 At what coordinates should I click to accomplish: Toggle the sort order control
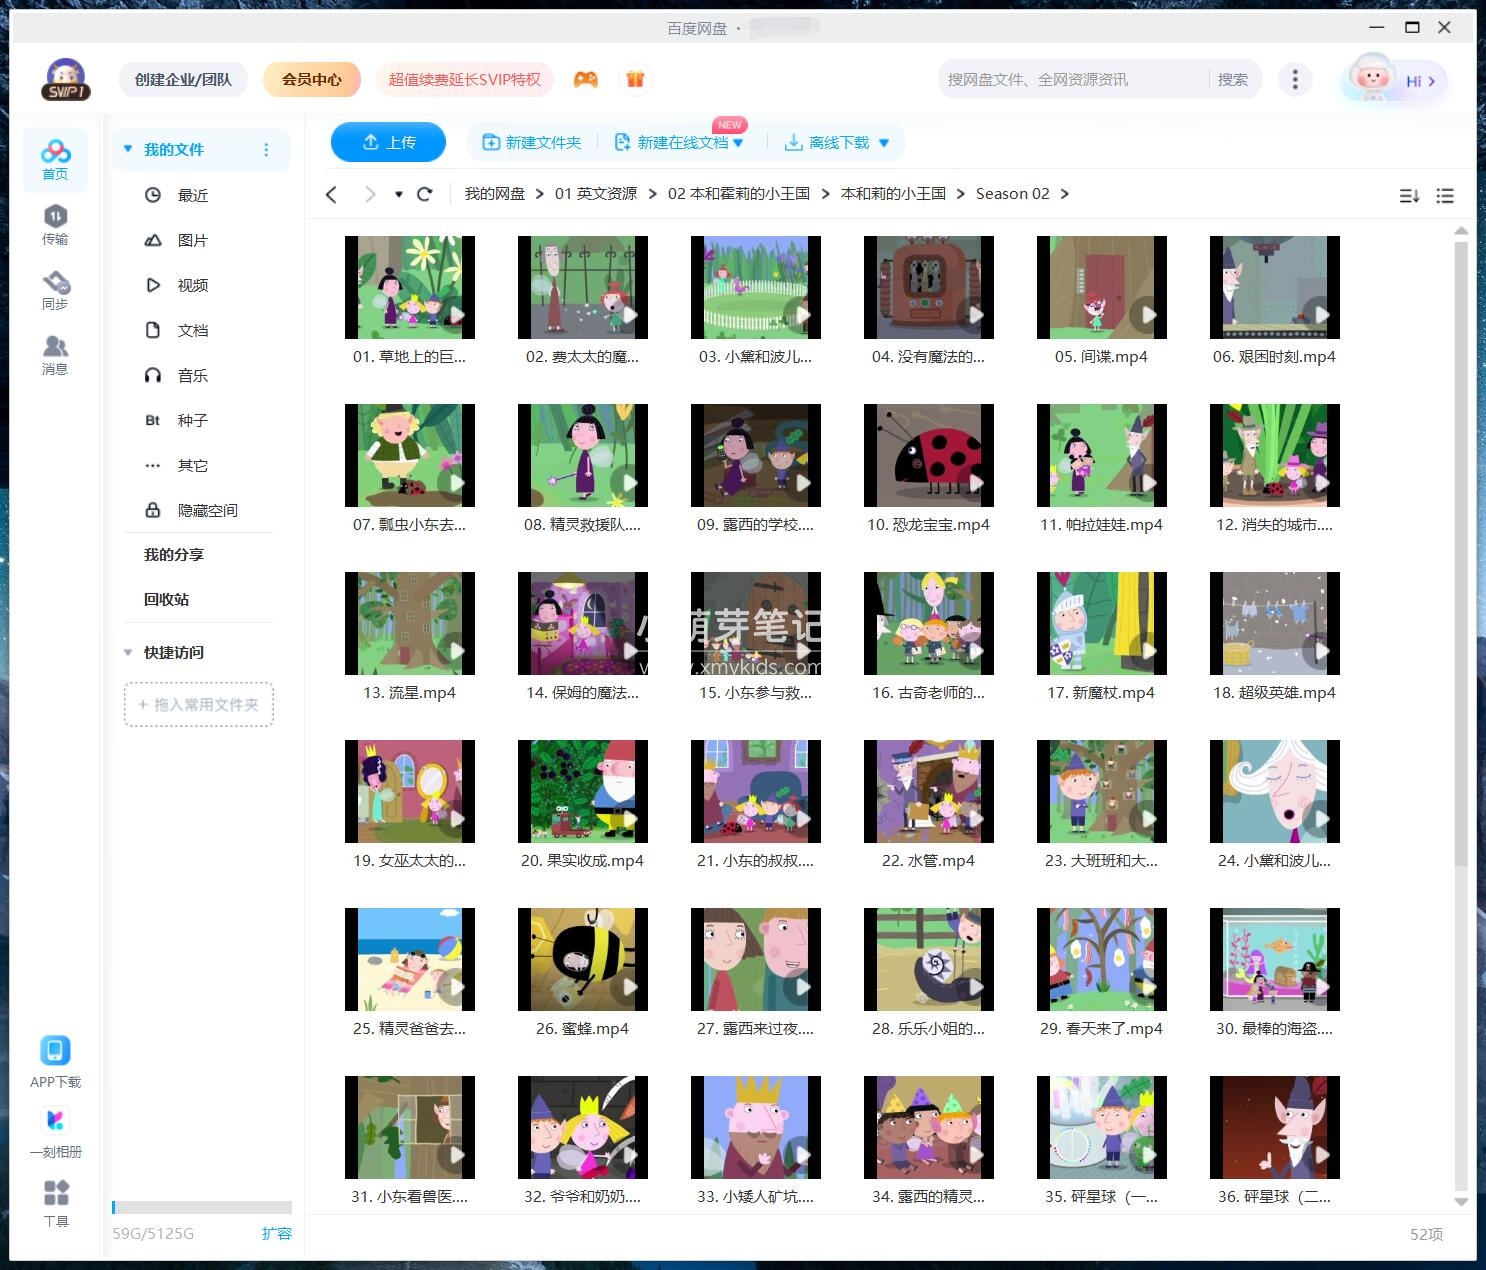coord(1410,195)
